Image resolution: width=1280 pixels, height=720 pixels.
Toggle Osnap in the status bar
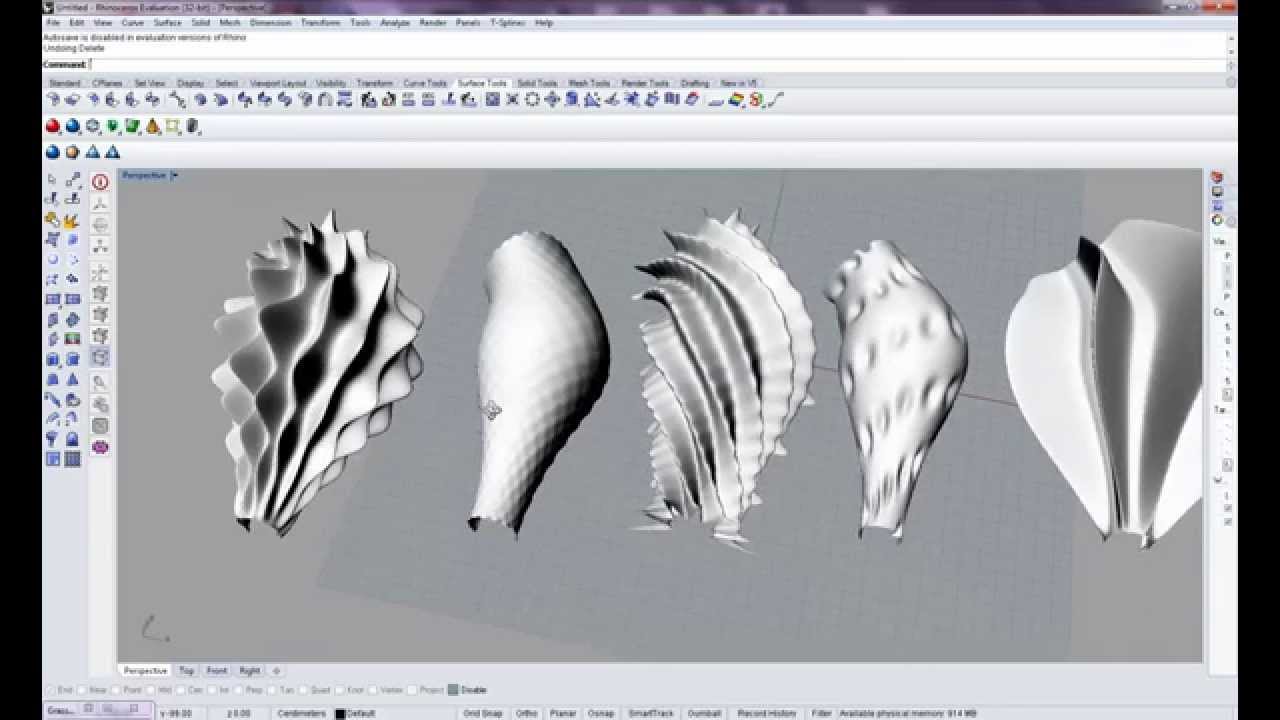coord(601,714)
